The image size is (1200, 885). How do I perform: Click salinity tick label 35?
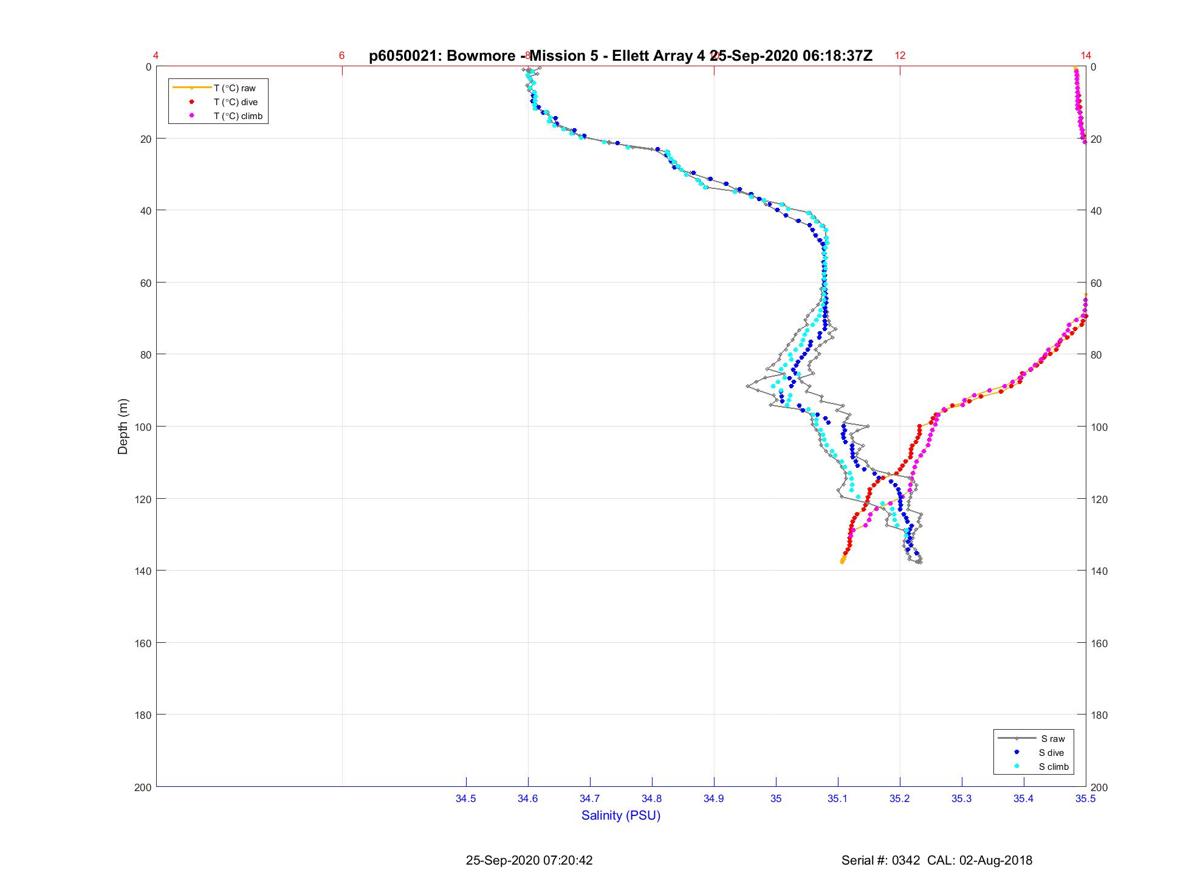(776, 799)
